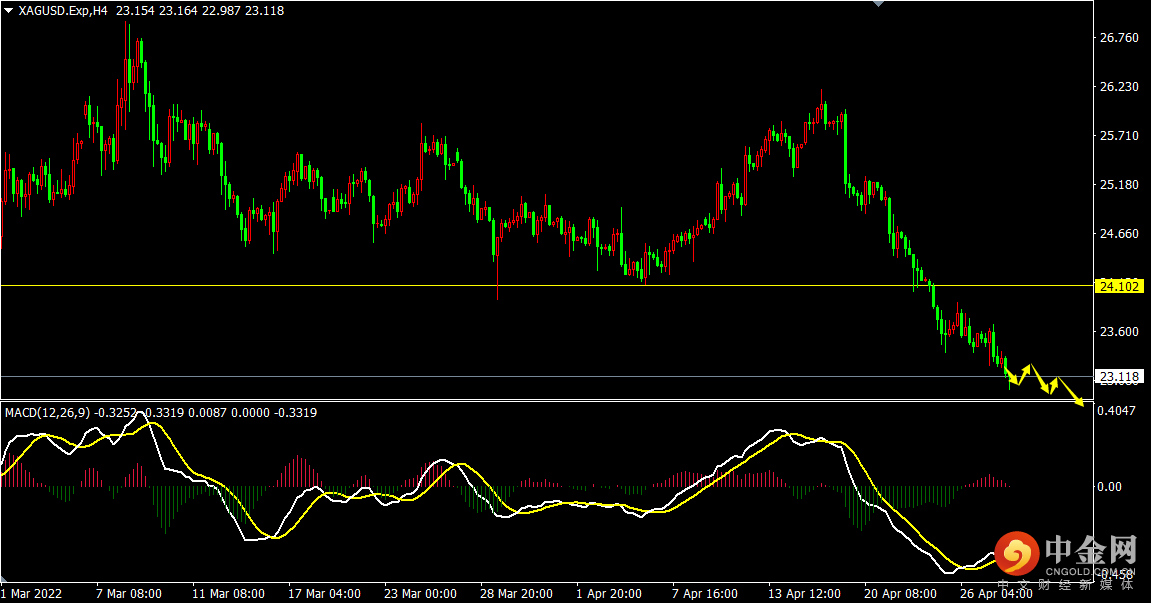
Task: Click the 7 Apr 16:00 time label
Action: click(x=705, y=593)
